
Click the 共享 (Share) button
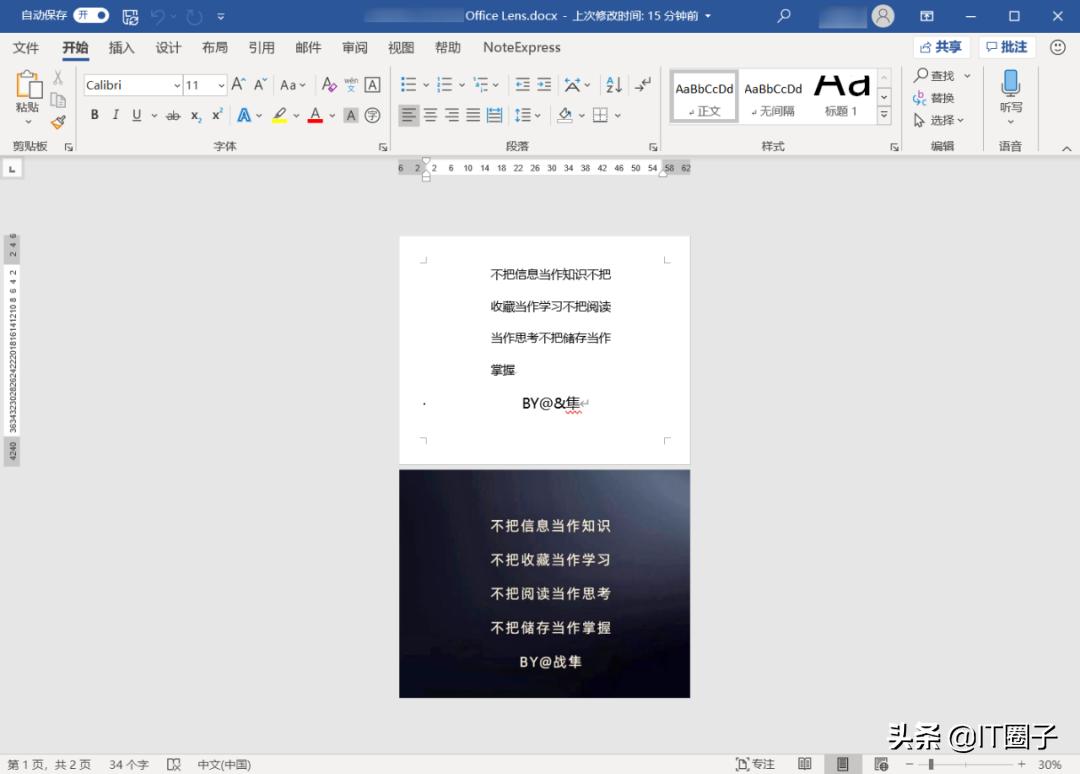click(940, 46)
